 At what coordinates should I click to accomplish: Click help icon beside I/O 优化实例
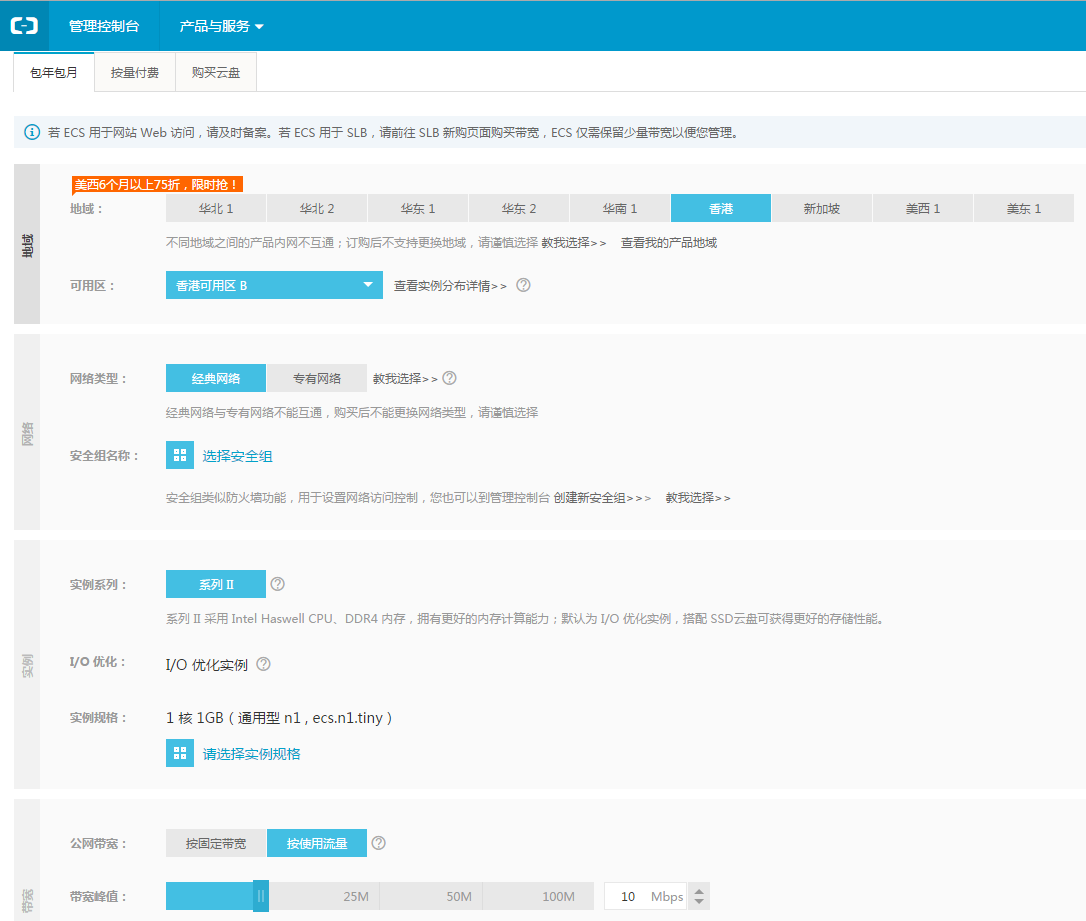(264, 665)
